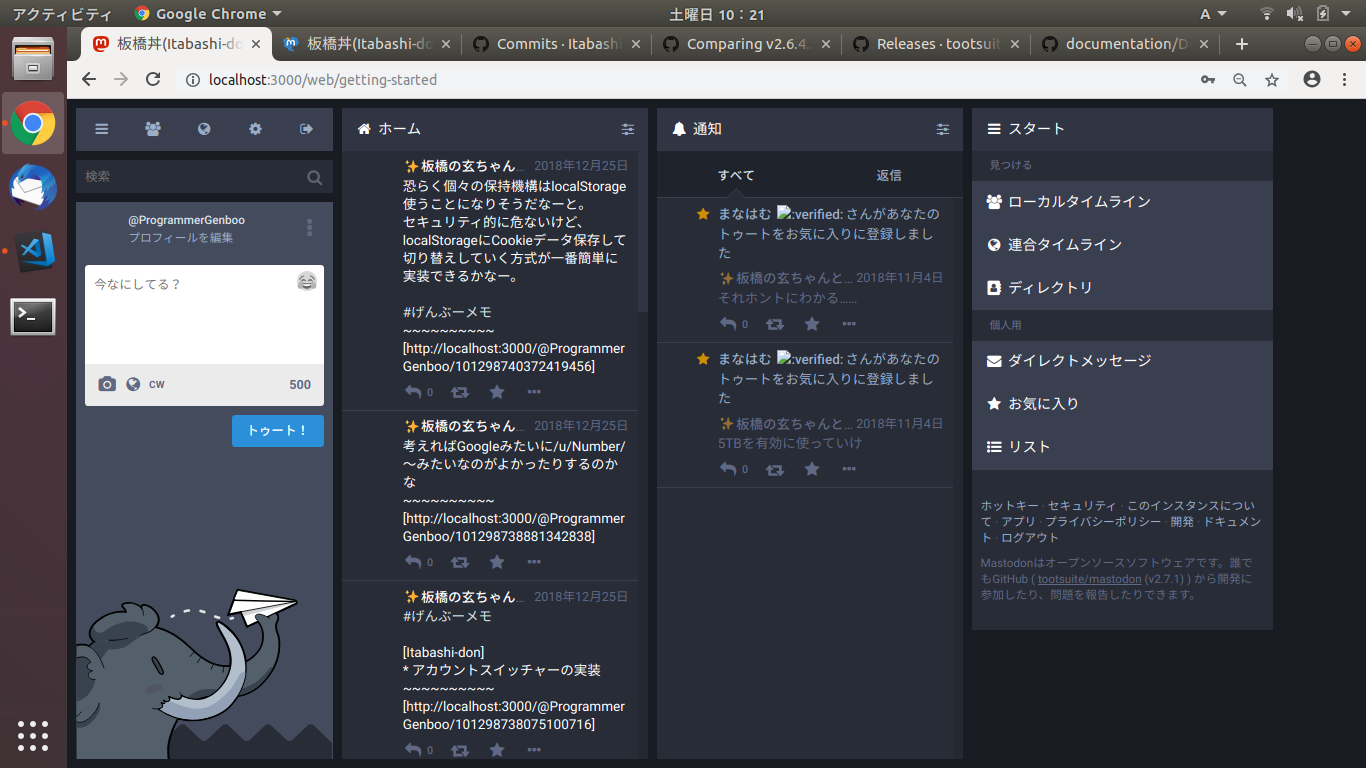
Task: Boost the first notification's toot
Action: 775,324
